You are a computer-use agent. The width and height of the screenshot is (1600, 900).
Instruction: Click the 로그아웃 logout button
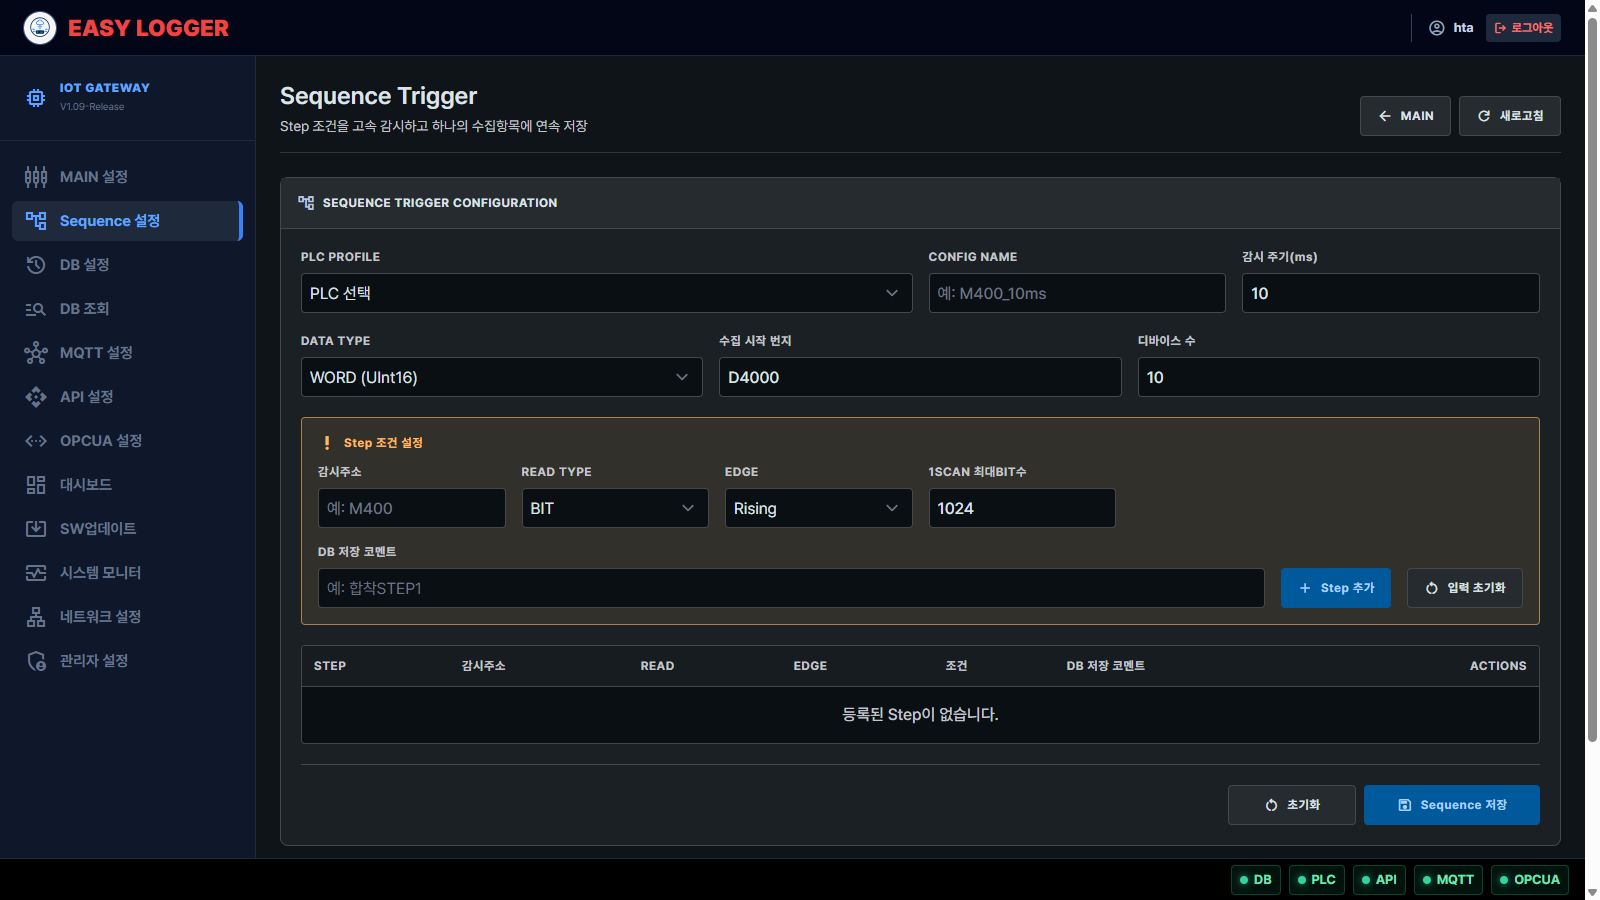click(1523, 28)
